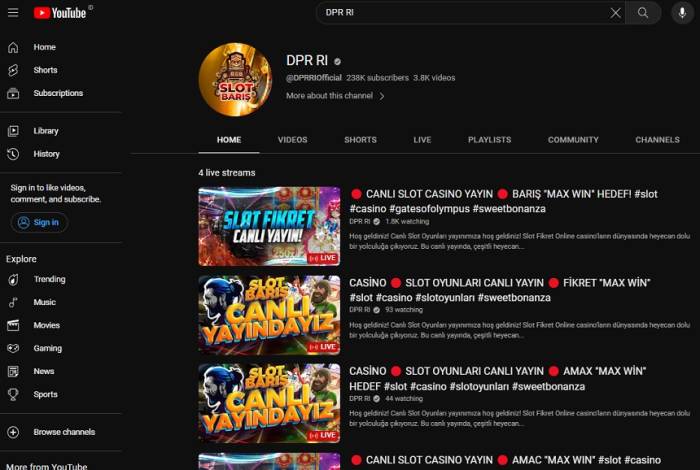Click the Sports trophy icon
Viewport: 700px width, 470px height.
[x=13, y=395]
